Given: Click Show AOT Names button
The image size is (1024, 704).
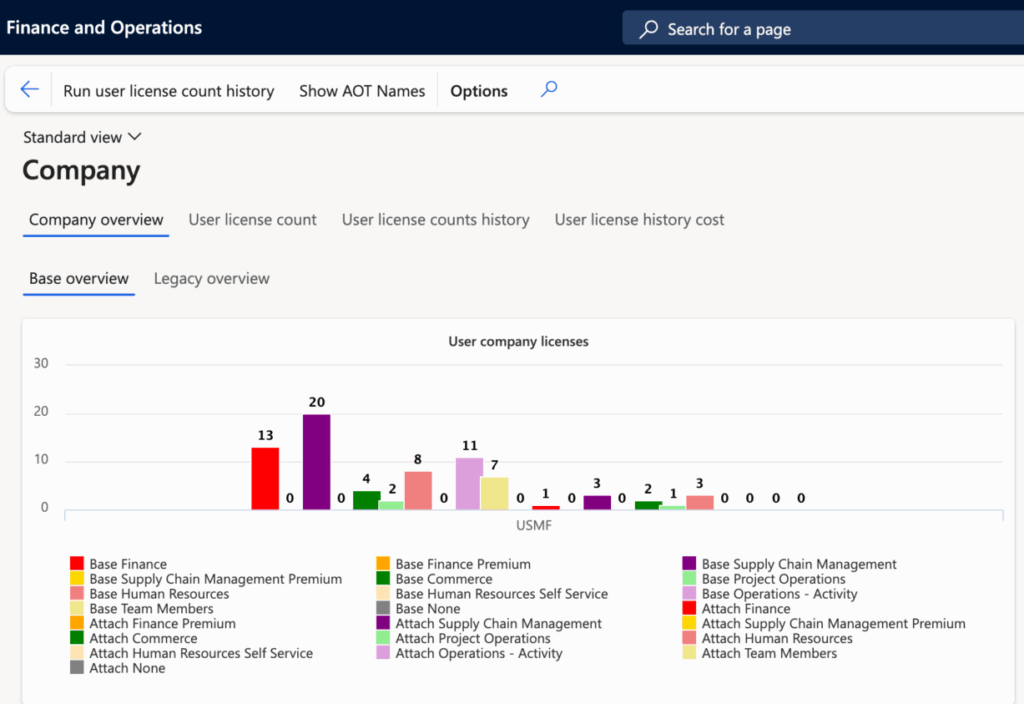Looking at the screenshot, I should tap(362, 91).
